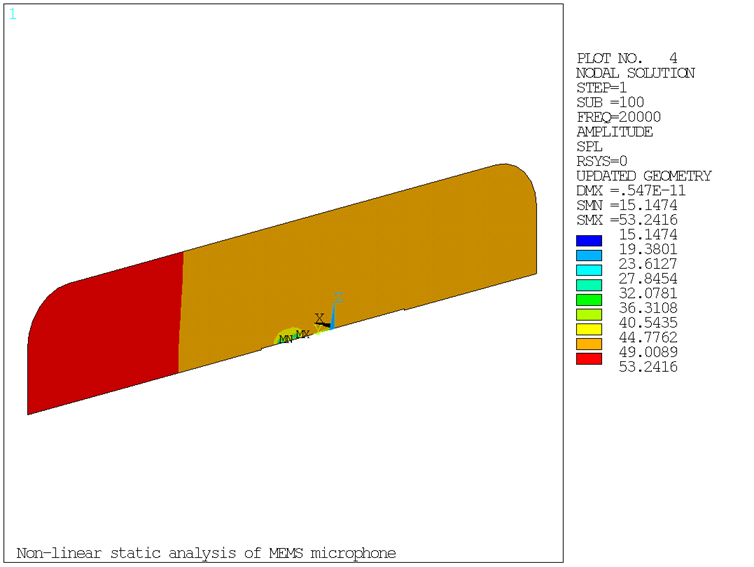The height and width of the screenshot is (567, 754).
Task: Click the 'AMPLITUDE' label
Action: tap(615, 132)
